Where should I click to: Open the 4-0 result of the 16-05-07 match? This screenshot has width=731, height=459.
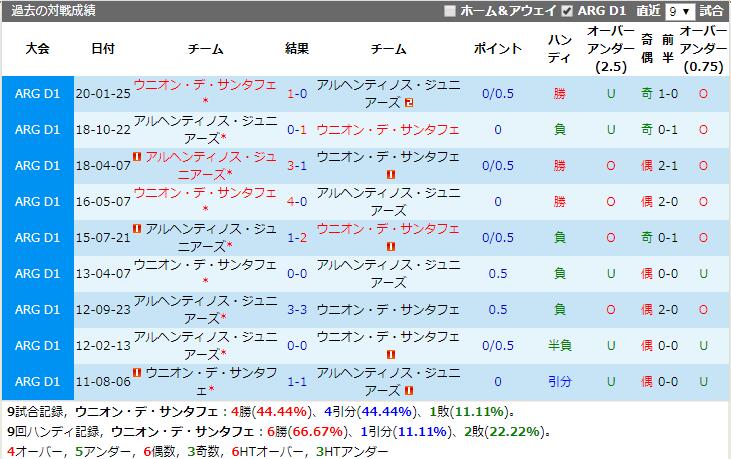[x=297, y=202]
